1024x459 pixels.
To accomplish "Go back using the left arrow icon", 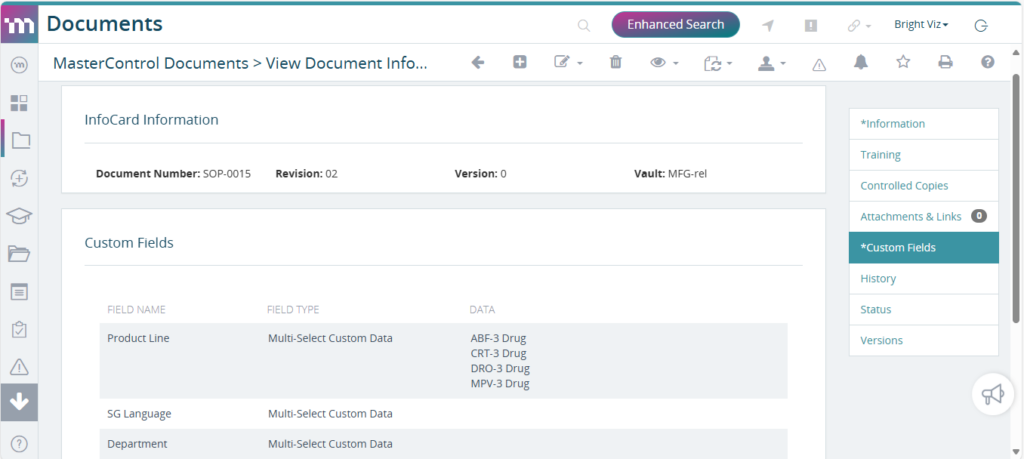I will point(478,63).
